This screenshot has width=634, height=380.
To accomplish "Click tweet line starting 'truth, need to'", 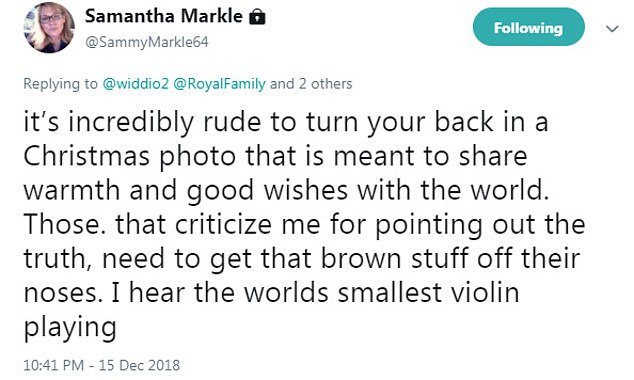I will pos(302,259).
